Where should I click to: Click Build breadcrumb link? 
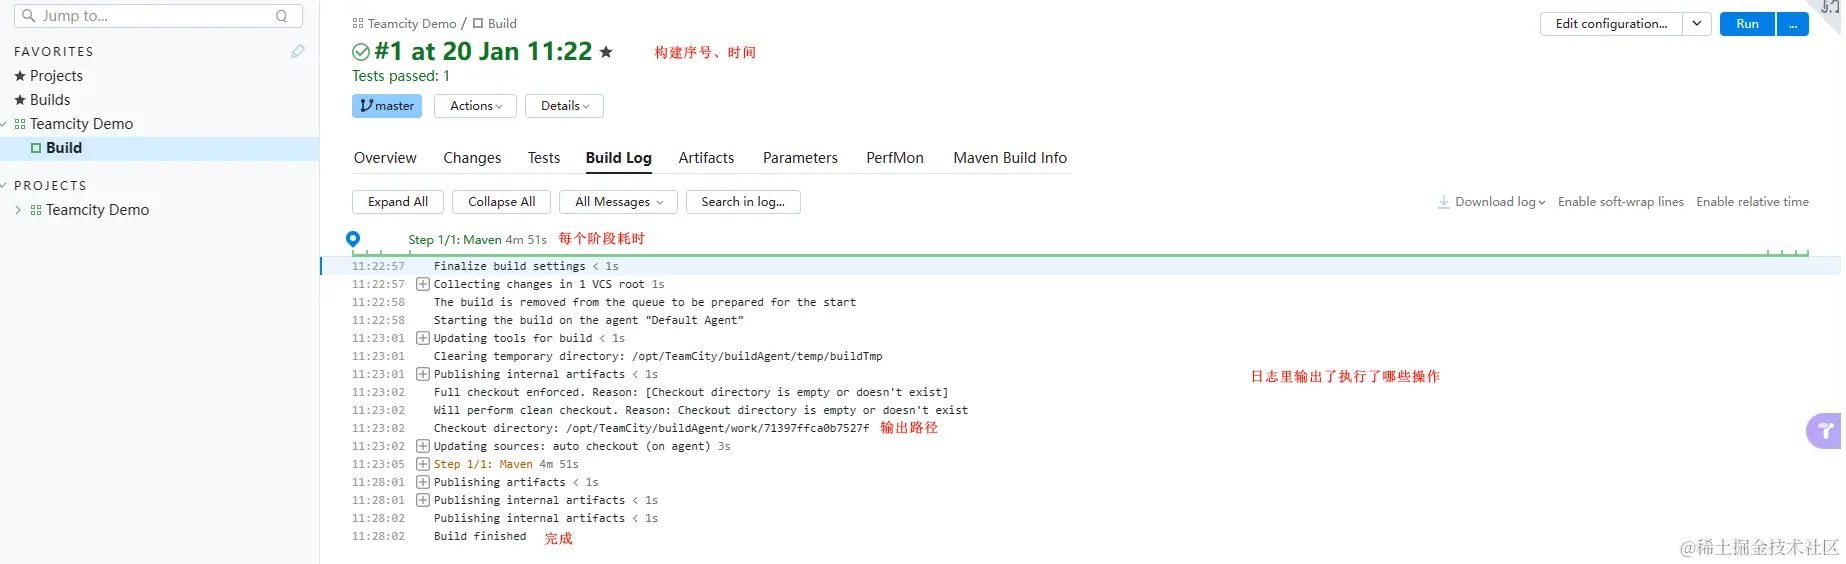point(502,24)
